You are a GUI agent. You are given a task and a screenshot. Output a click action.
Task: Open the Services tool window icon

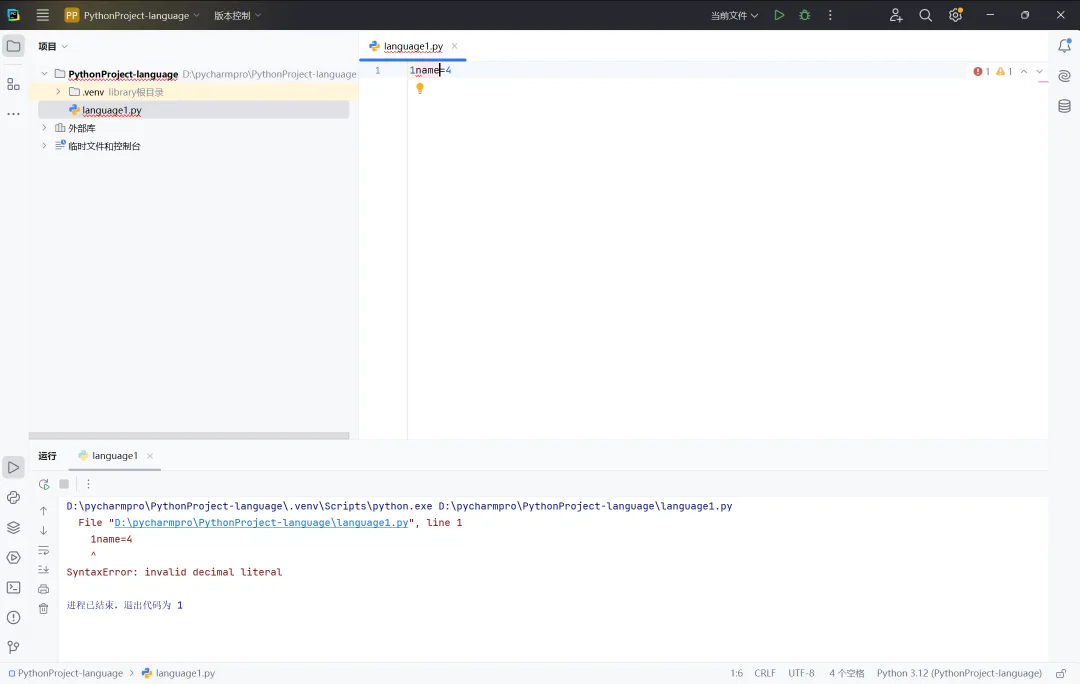pos(13,557)
